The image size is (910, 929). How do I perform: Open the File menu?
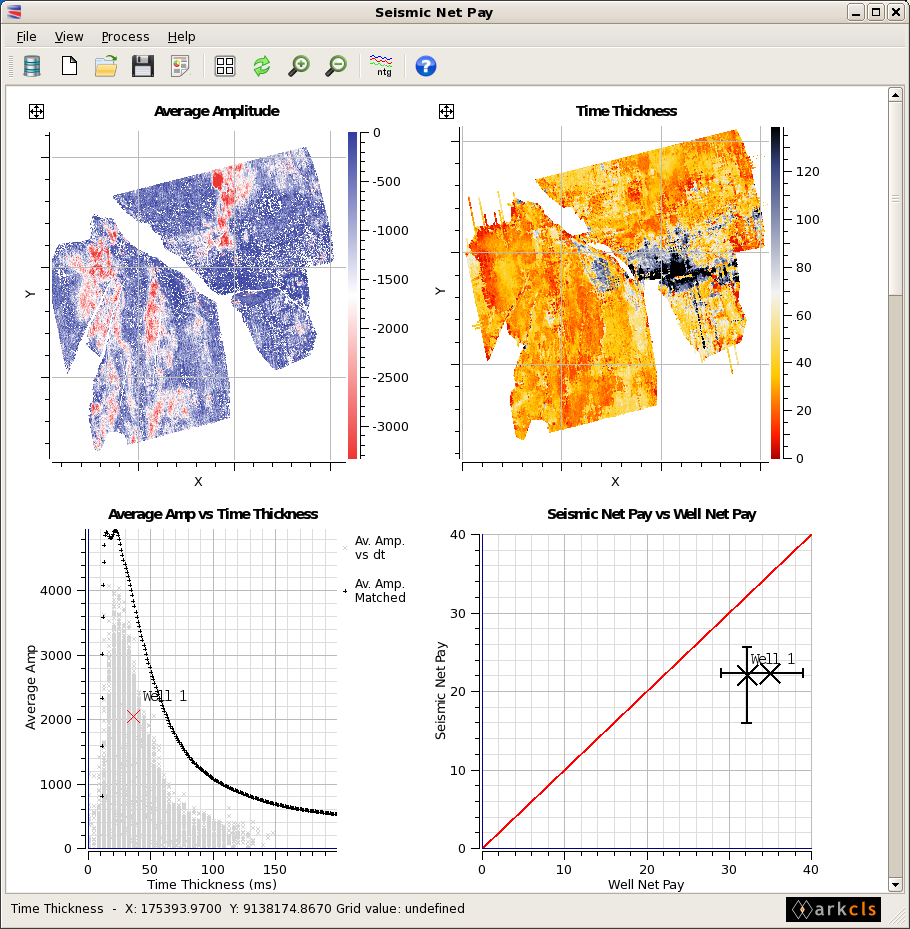(26, 36)
